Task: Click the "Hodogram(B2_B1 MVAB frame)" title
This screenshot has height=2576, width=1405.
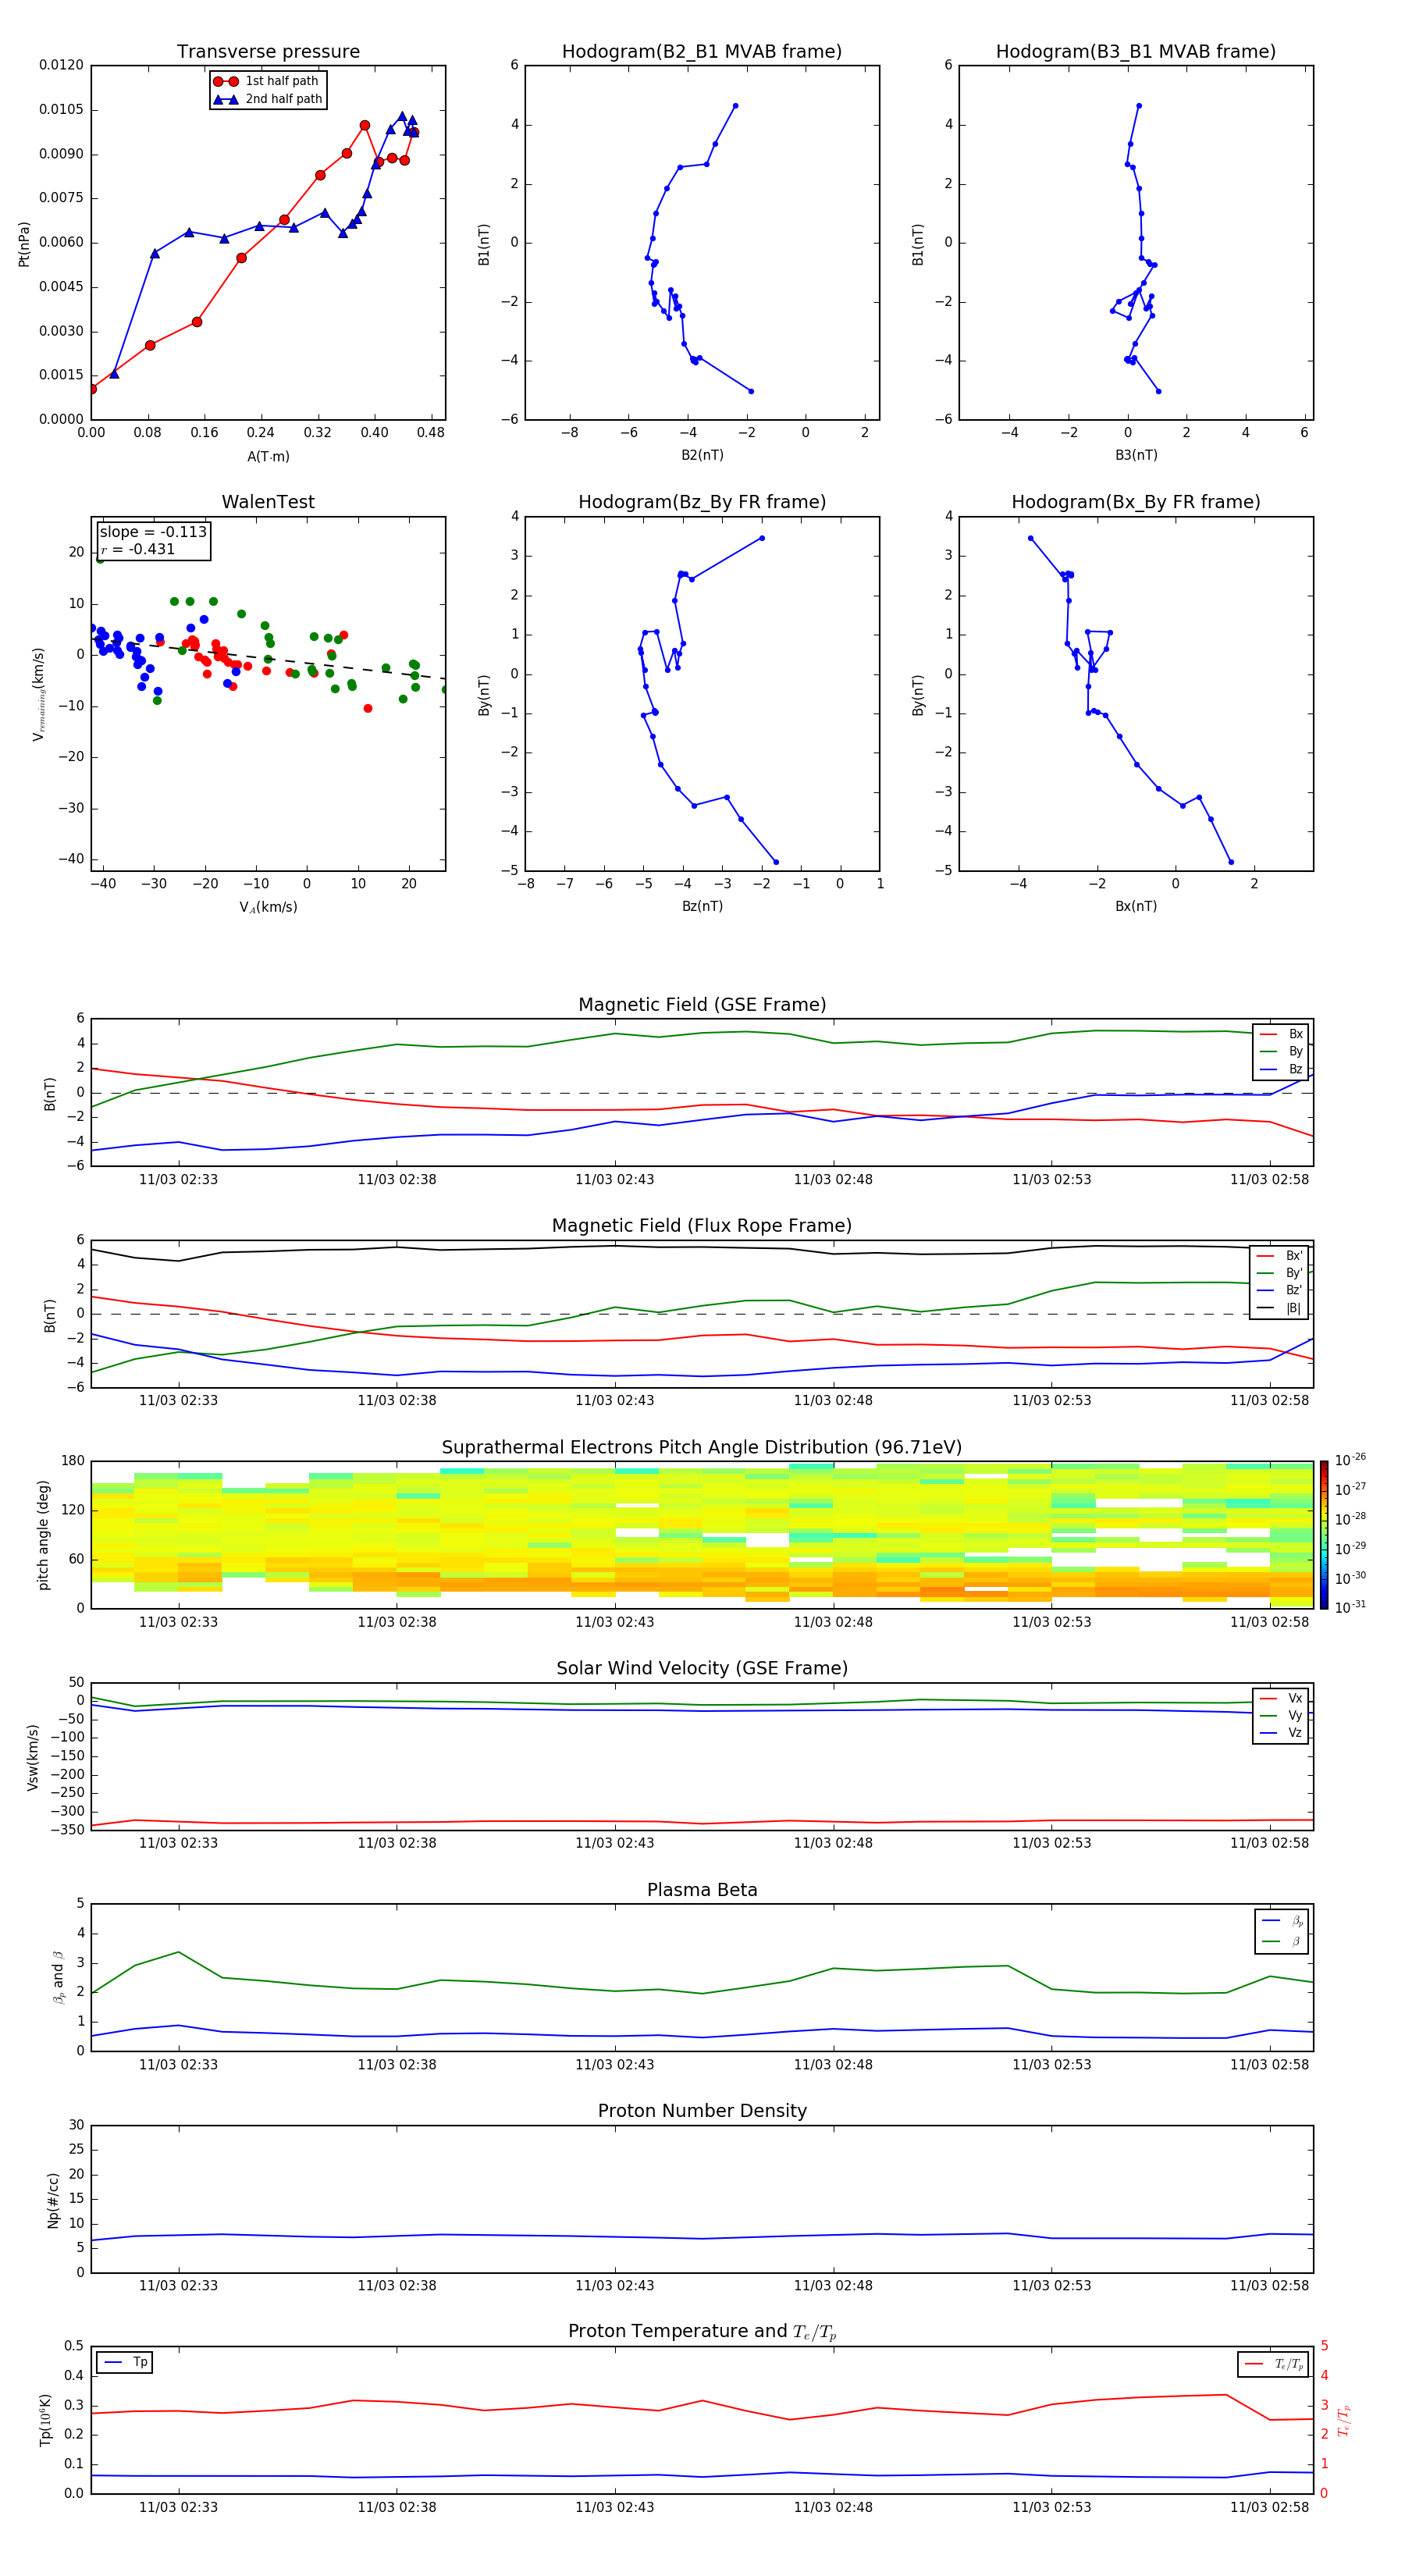Action: coord(702,52)
